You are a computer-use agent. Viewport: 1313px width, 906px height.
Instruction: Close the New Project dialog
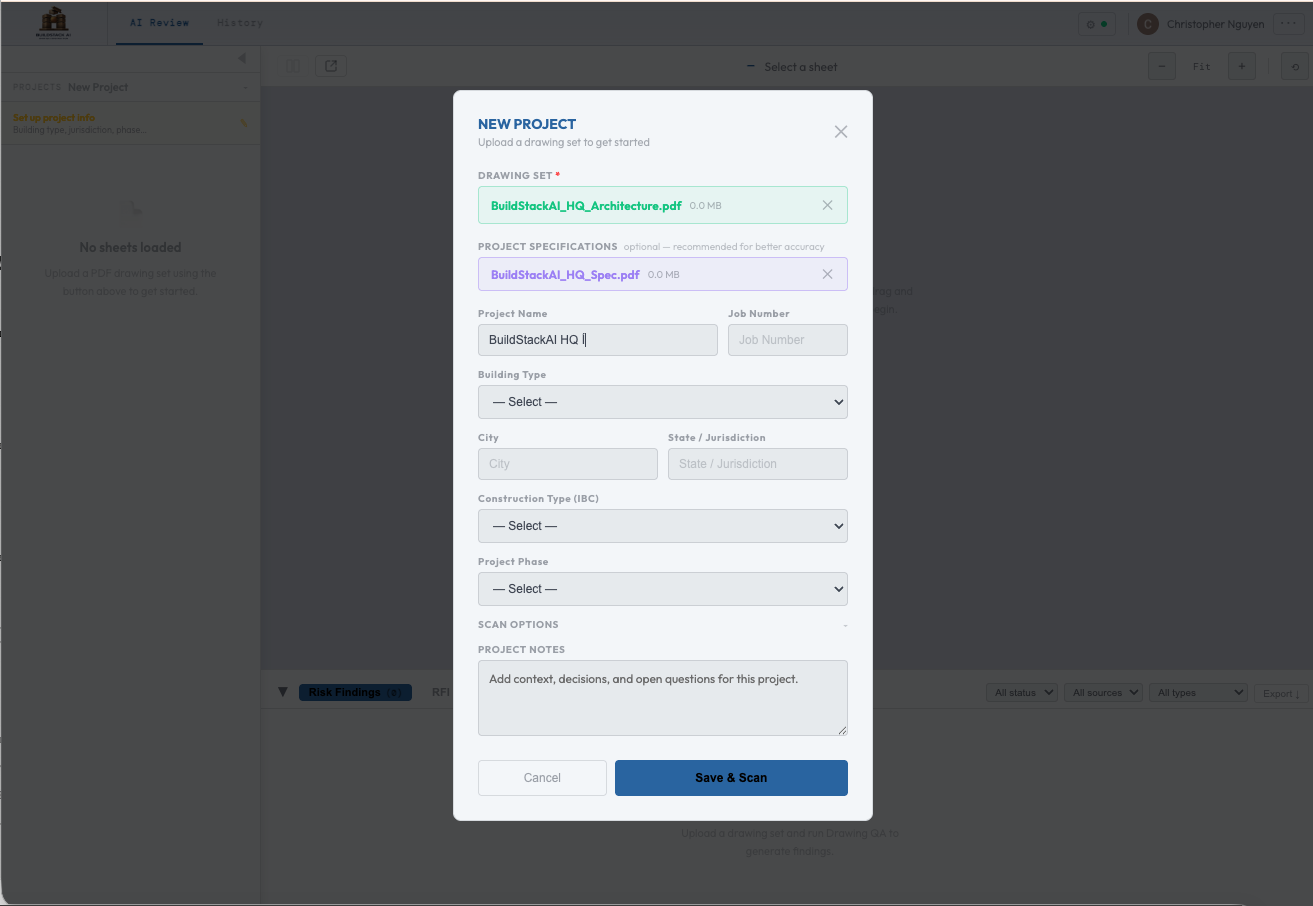tap(840, 132)
